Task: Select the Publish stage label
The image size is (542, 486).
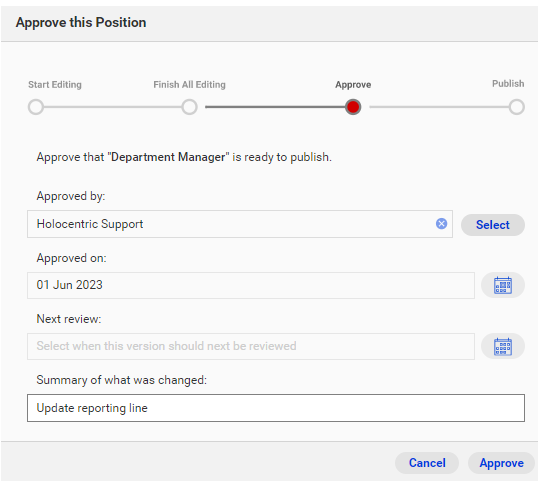Action: coord(508,84)
